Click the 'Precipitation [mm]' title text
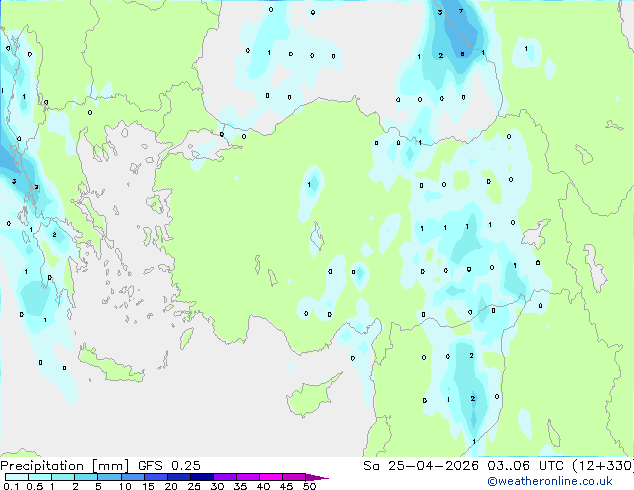The image size is (634, 490). [x=65, y=466]
